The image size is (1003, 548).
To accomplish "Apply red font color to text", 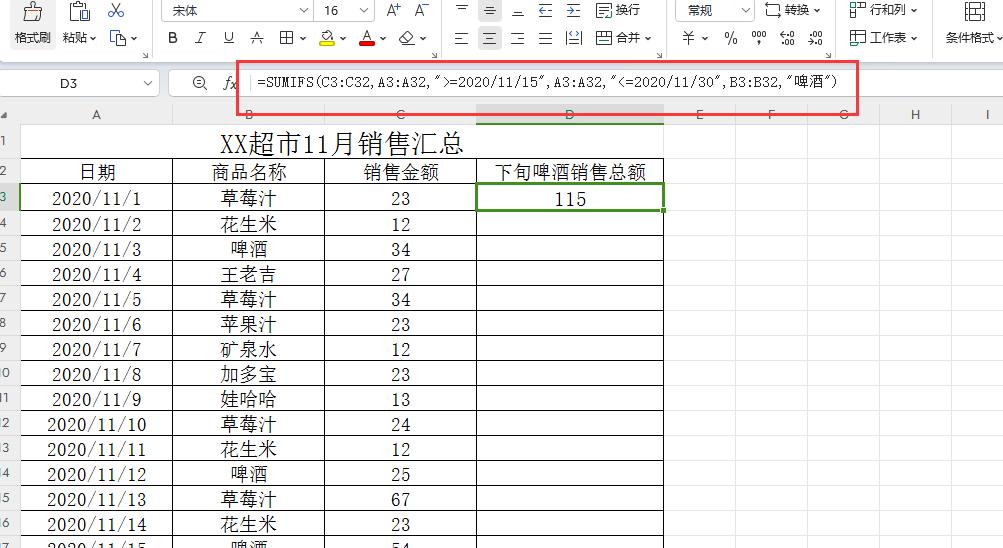I will [x=367, y=38].
